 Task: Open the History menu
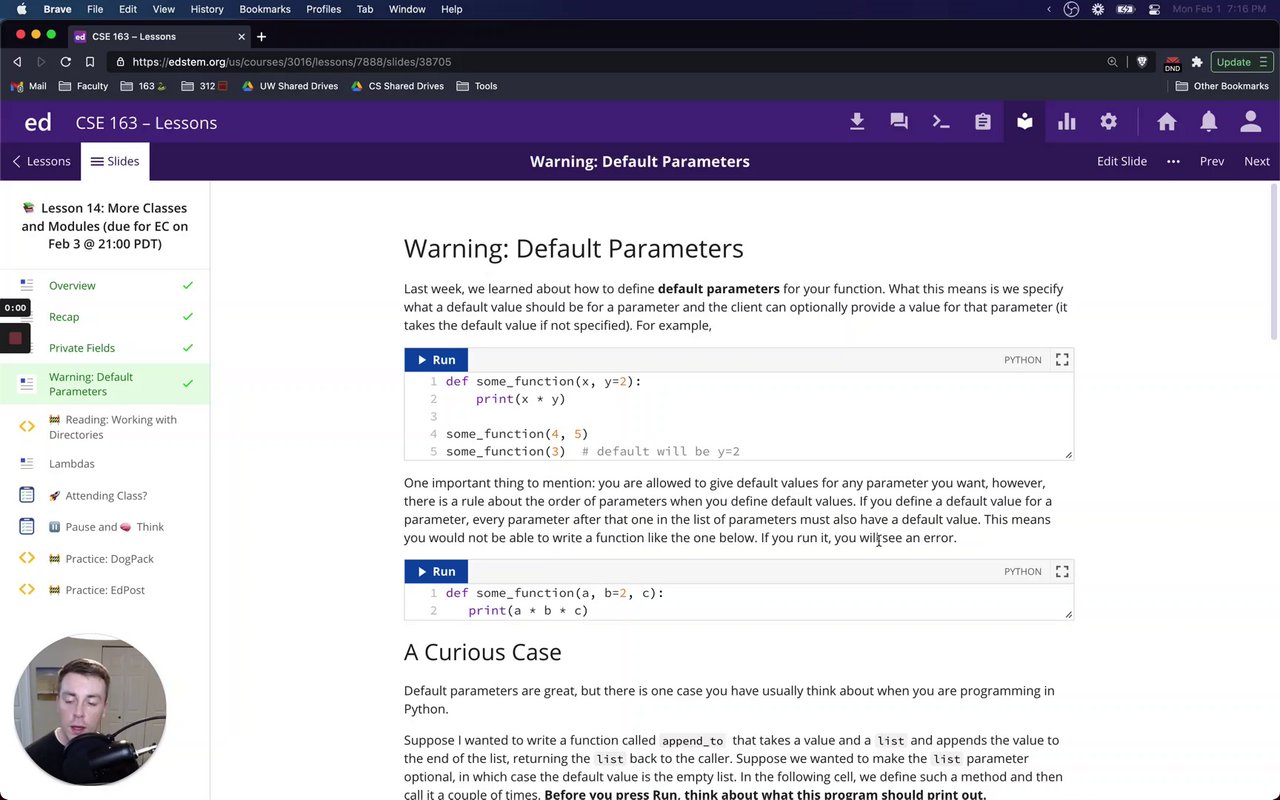pos(207,9)
